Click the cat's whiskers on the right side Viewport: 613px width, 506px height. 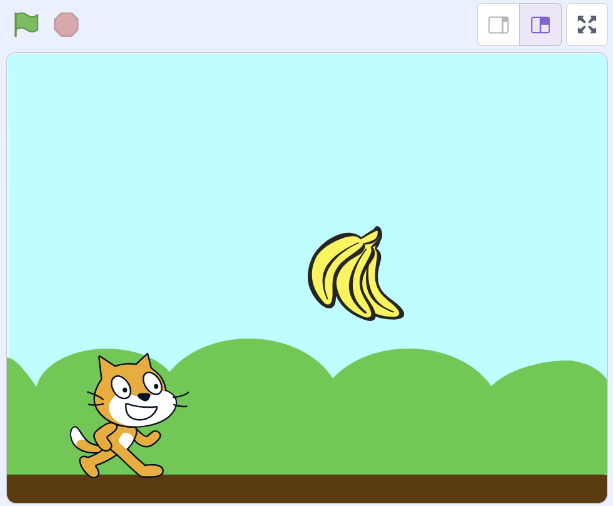pyautogui.click(x=180, y=399)
